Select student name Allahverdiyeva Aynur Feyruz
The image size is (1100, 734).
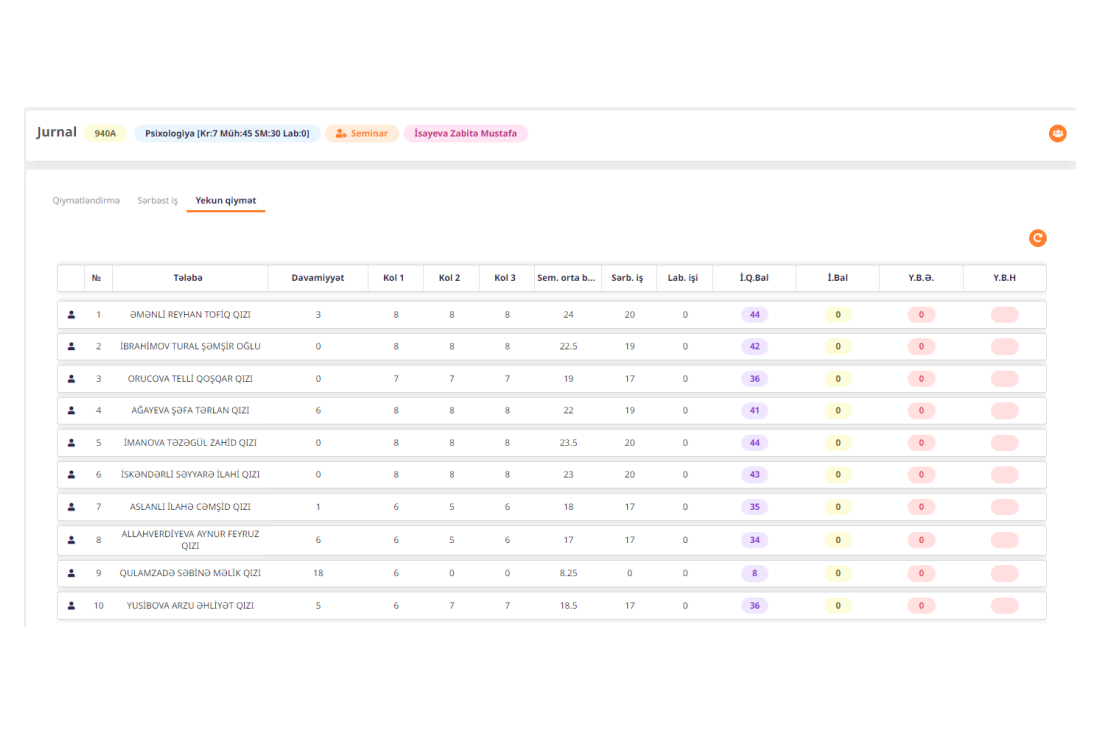(x=190, y=540)
